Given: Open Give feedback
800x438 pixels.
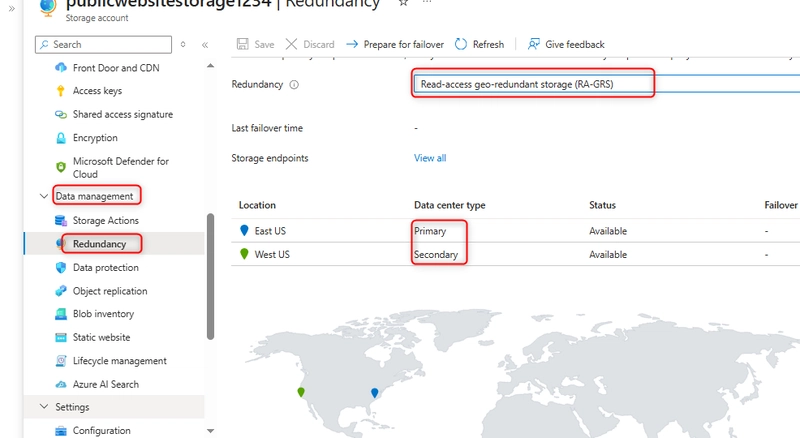Looking at the screenshot, I should 566,44.
